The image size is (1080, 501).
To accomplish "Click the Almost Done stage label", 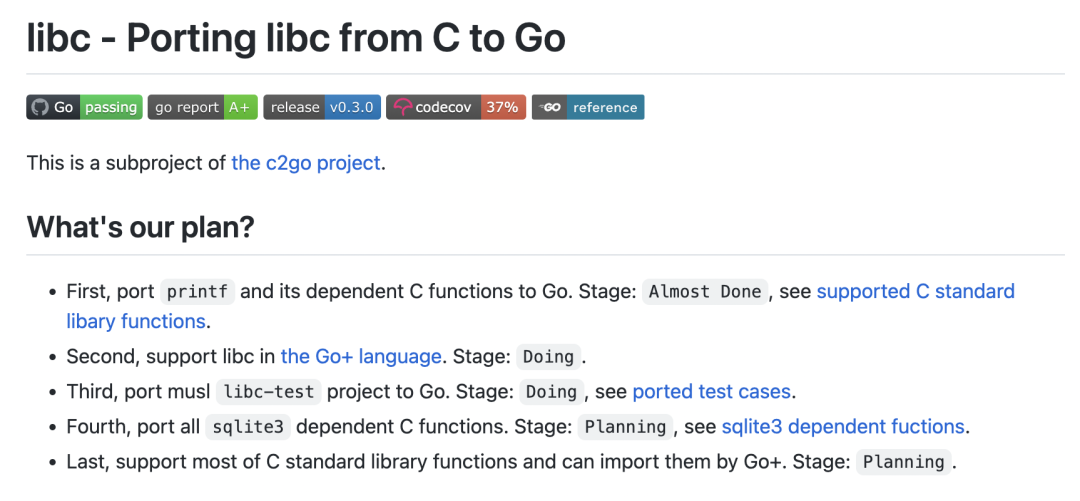I will pos(705,292).
